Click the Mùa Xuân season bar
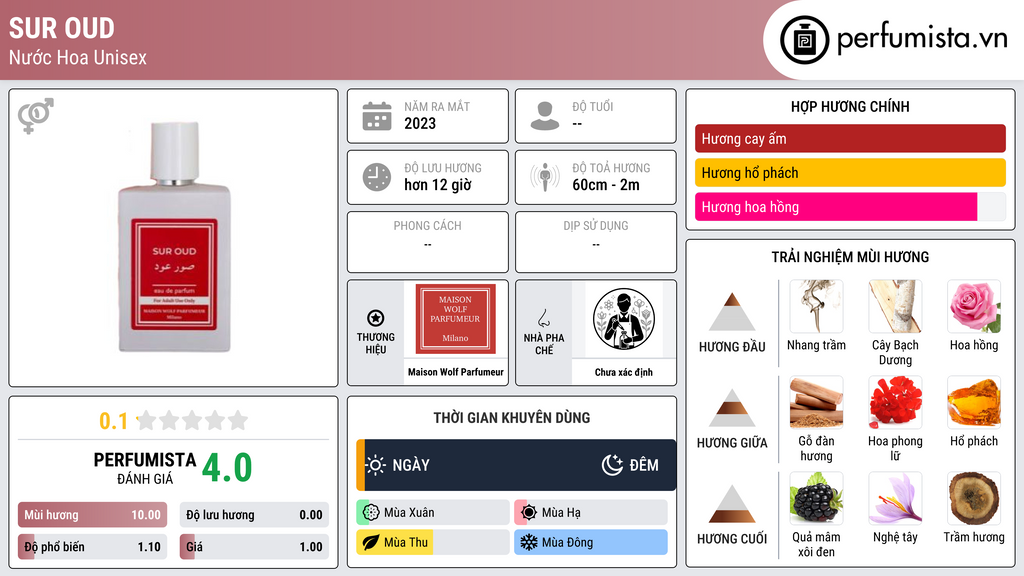 click(433, 513)
